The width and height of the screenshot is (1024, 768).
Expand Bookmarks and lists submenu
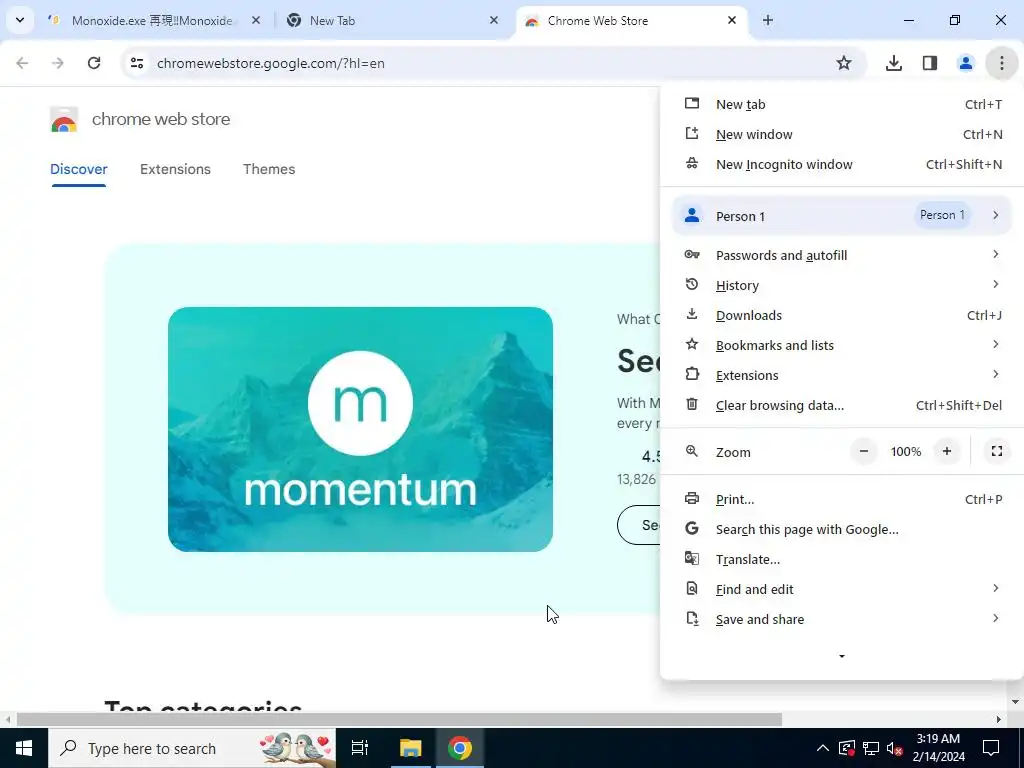coord(842,345)
